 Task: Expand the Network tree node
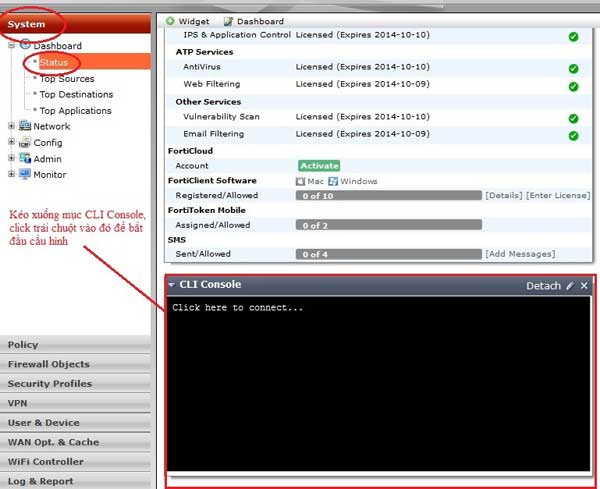[x=11, y=126]
